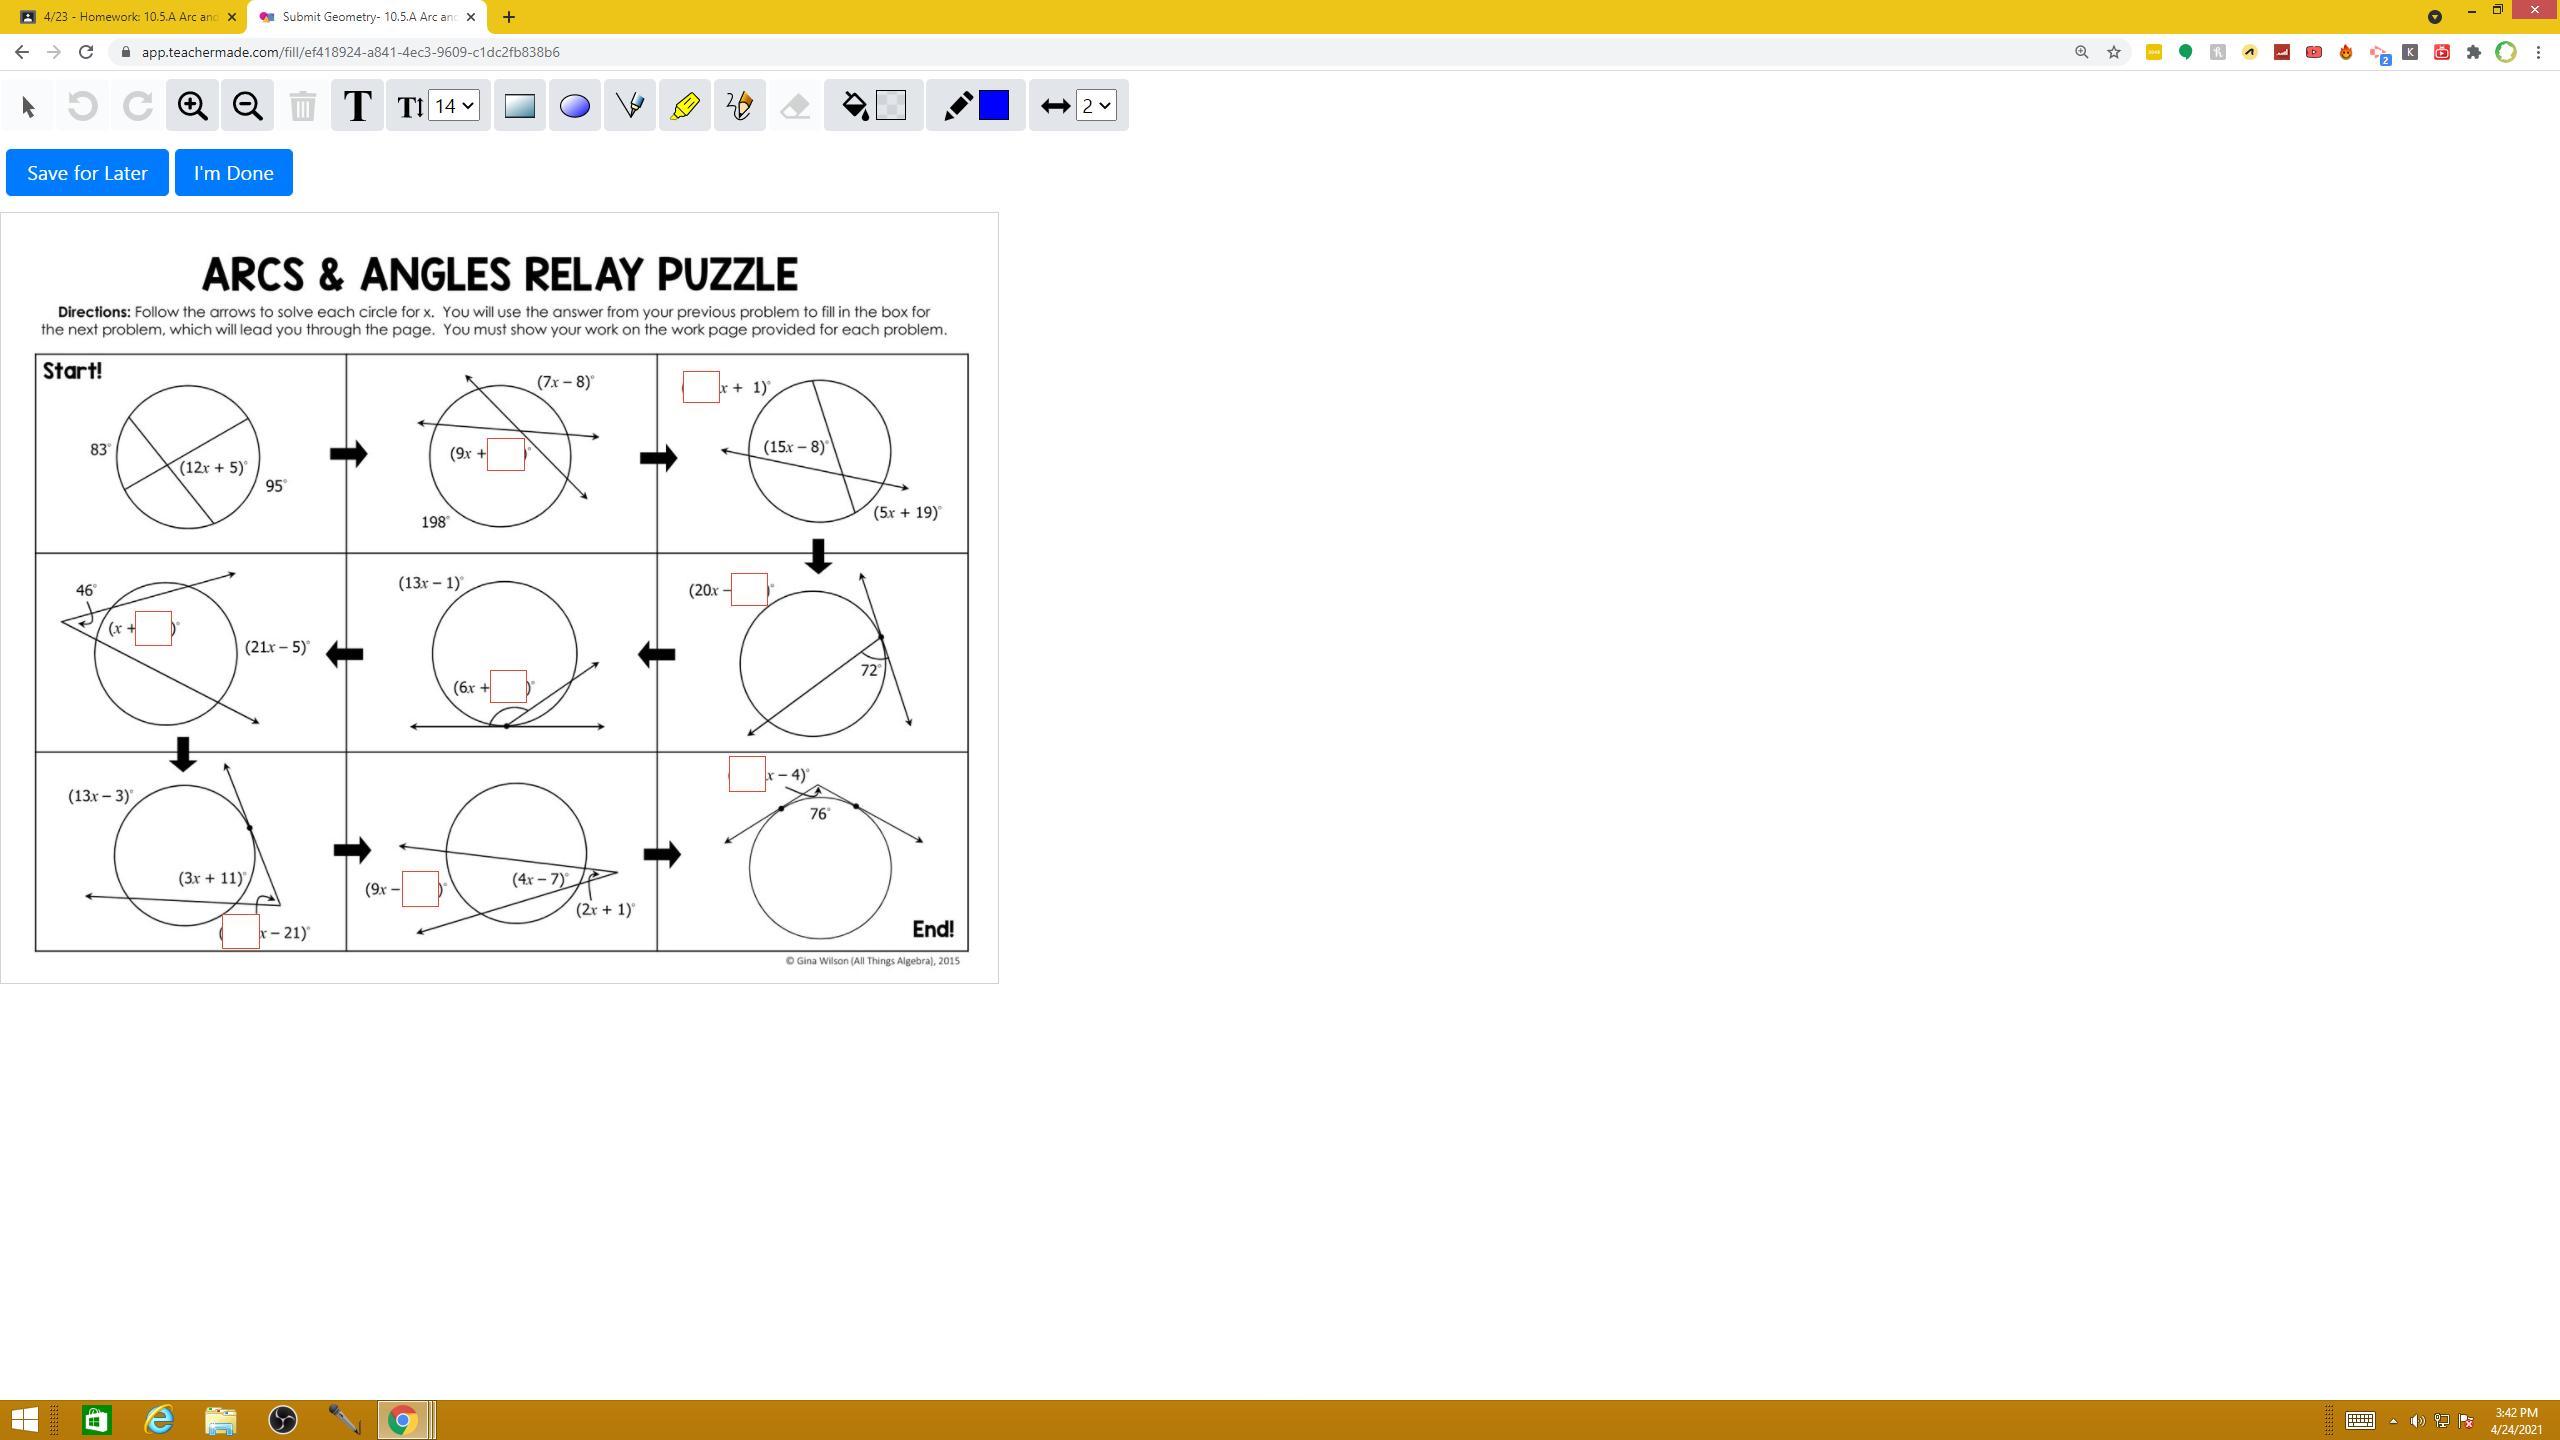Select the line pen tool
The width and height of the screenshot is (2560, 1440).
point(630,106)
